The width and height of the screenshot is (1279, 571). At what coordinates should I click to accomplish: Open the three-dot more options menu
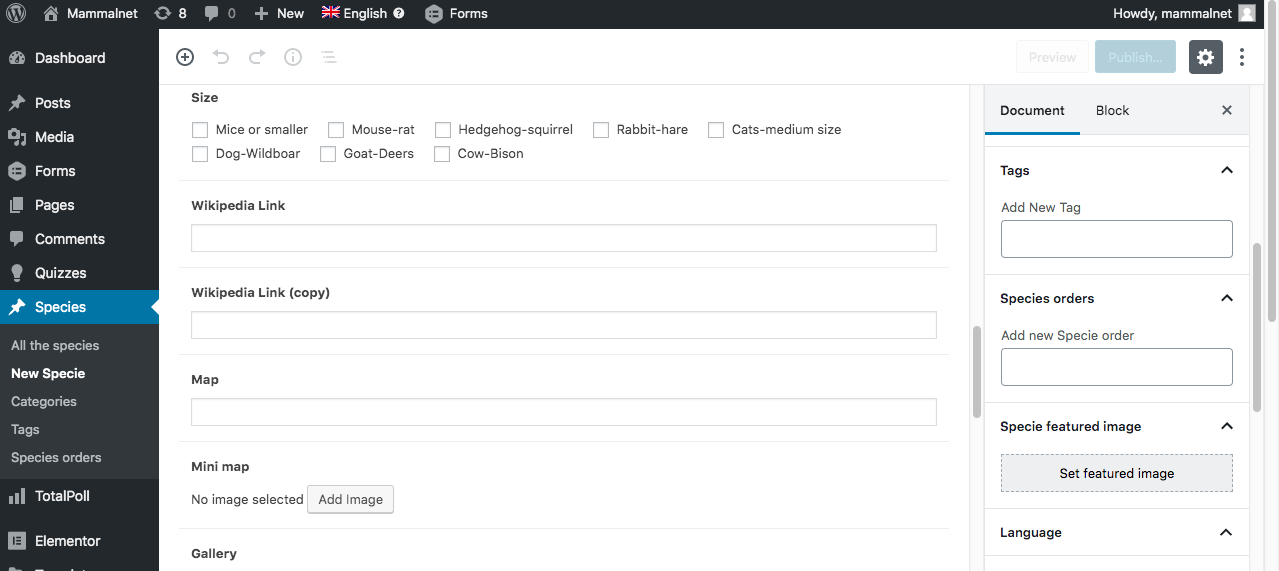(1242, 57)
